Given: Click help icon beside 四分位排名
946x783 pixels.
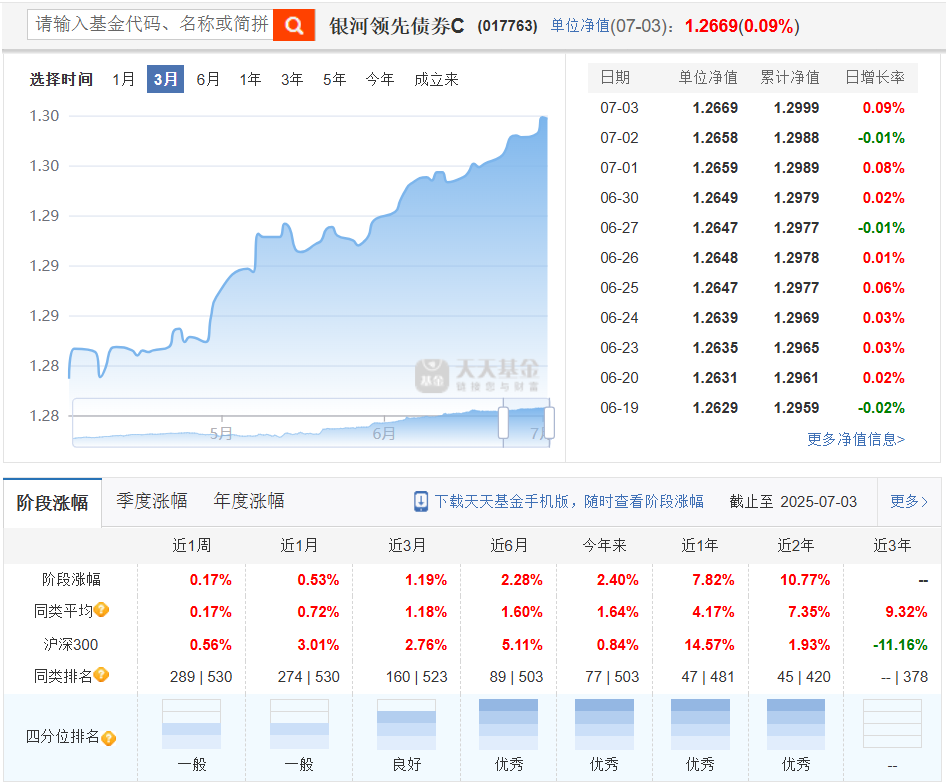Looking at the screenshot, I should [109, 738].
